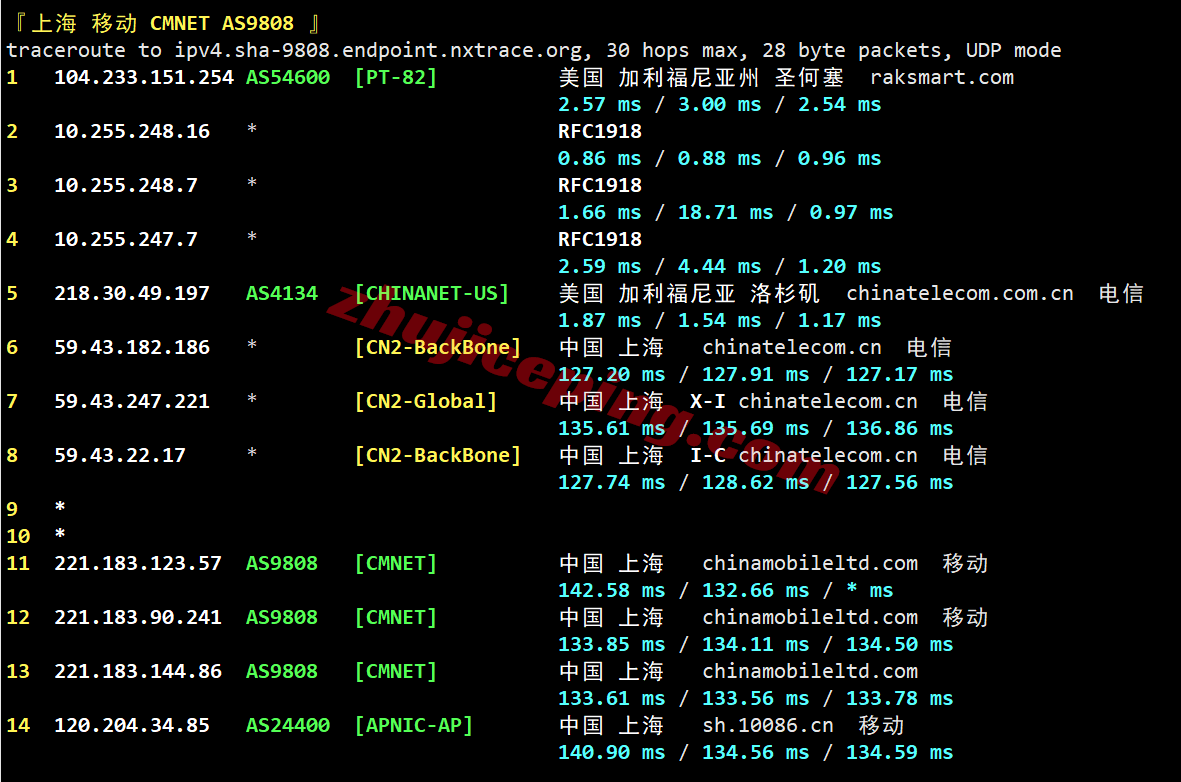Screen dimensions: 1181x782
Task: Click IP address 59.43.182.186
Action: [x=131, y=347]
